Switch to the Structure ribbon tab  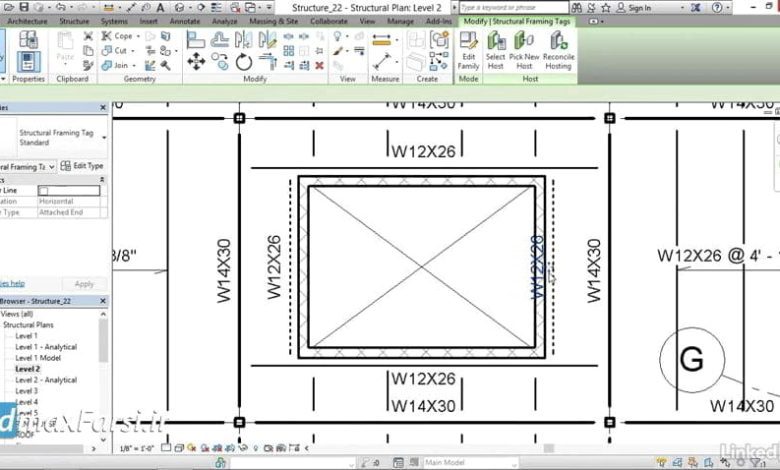(74, 20)
